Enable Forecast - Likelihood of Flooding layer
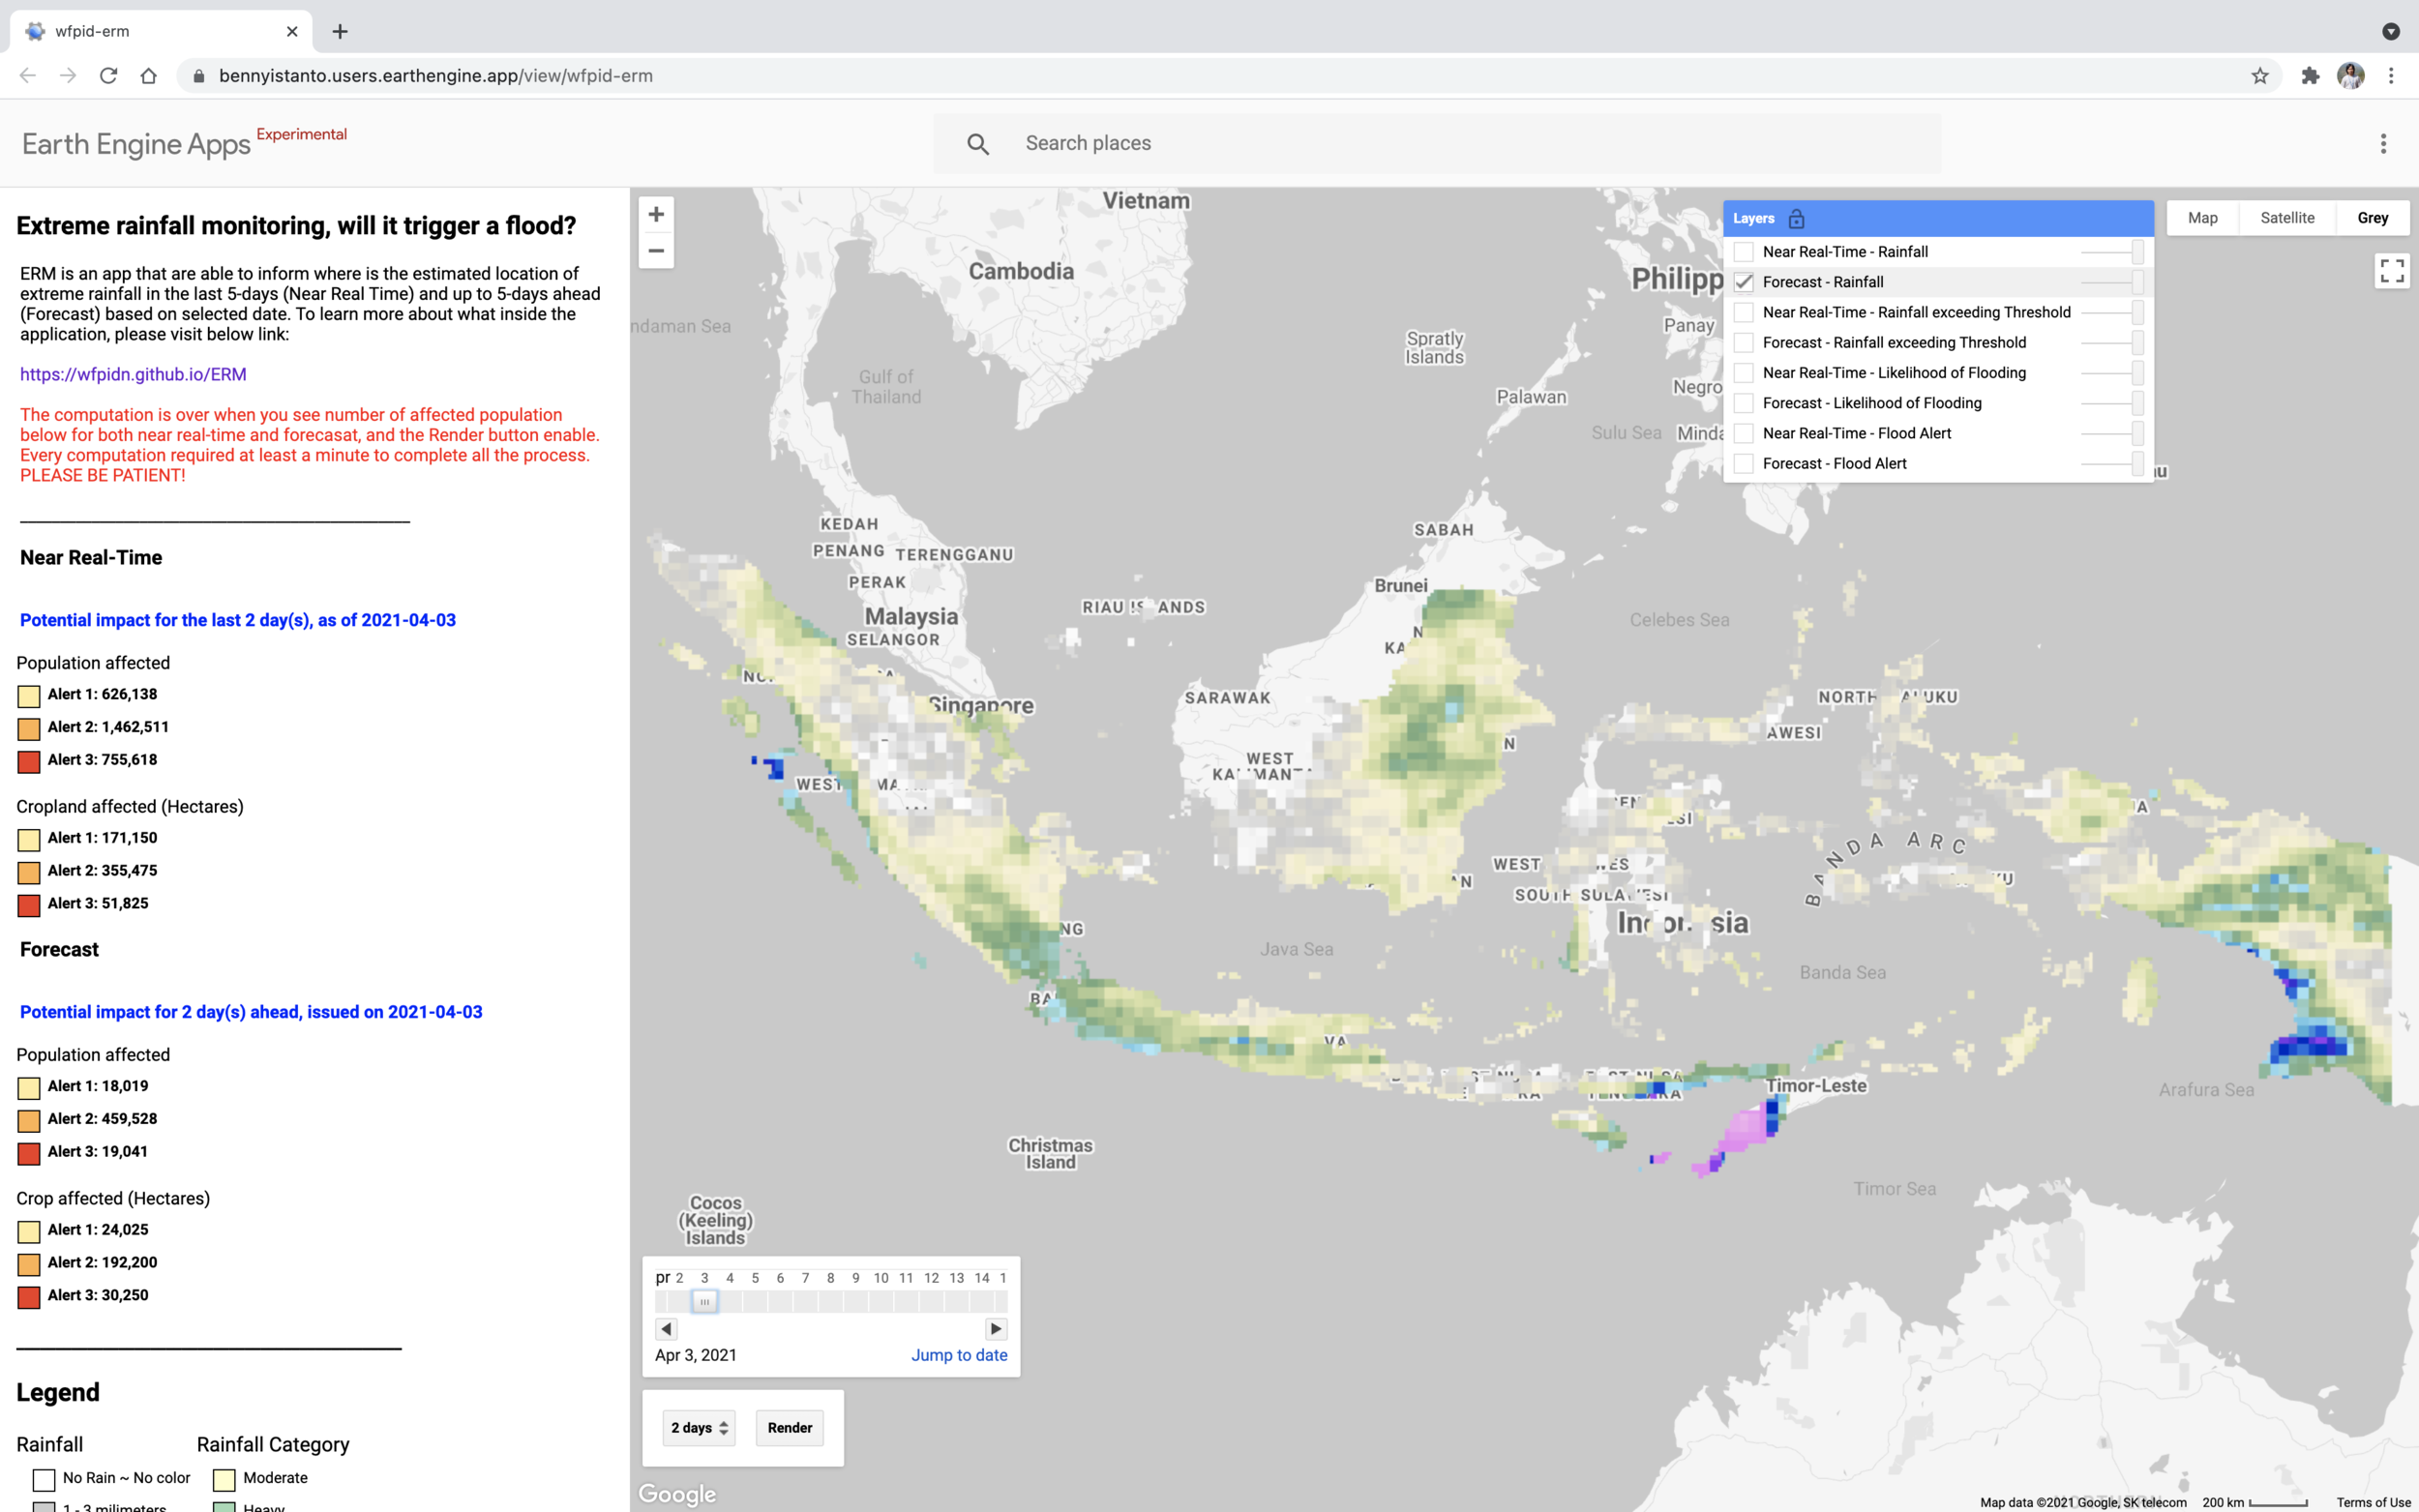This screenshot has width=2419, height=1512. [x=1744, y=403]
